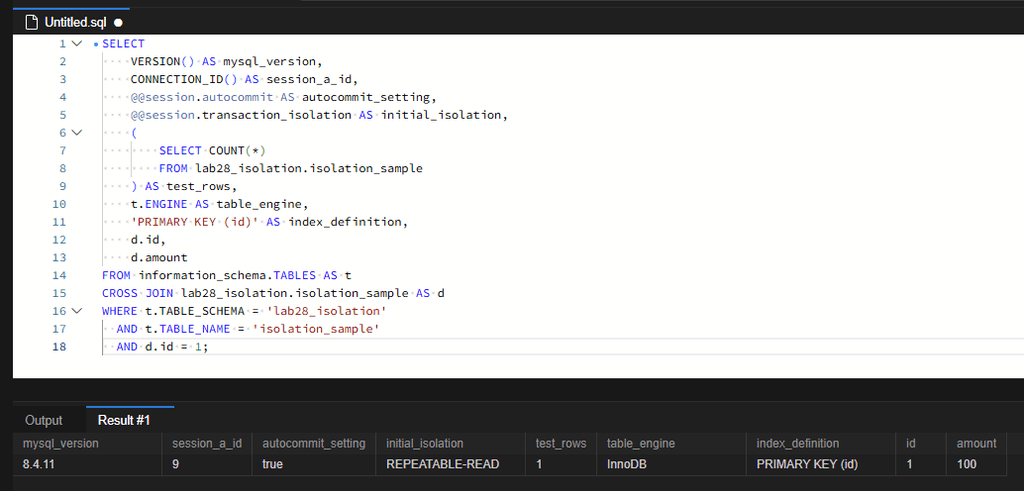Click @@session.transaction_isolation on line 5
The width and height of the screenshot is (1024, 491).
(241, 115)
